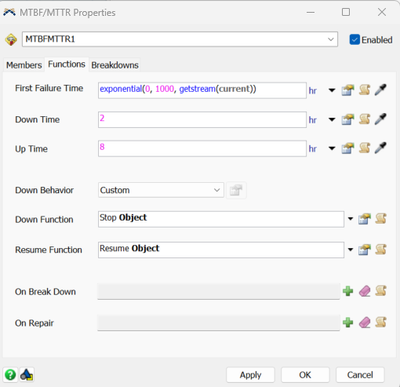
Task: Click the On Break Down field
Action: click(219, 292)
